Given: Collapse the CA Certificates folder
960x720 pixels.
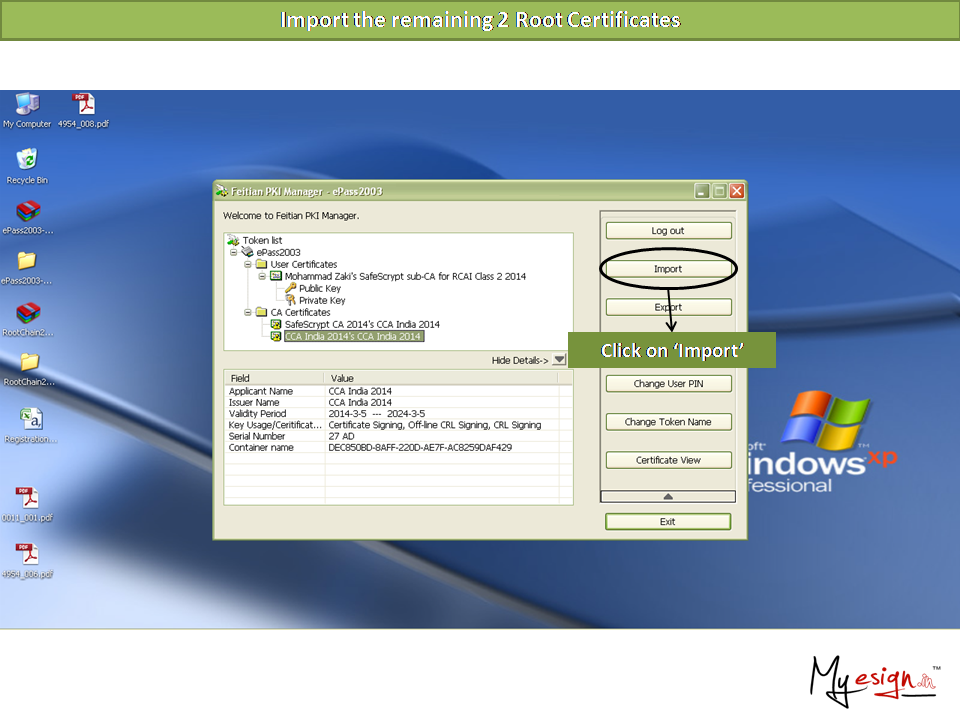Looking at the screenshot, I should [x=248, y=313].
